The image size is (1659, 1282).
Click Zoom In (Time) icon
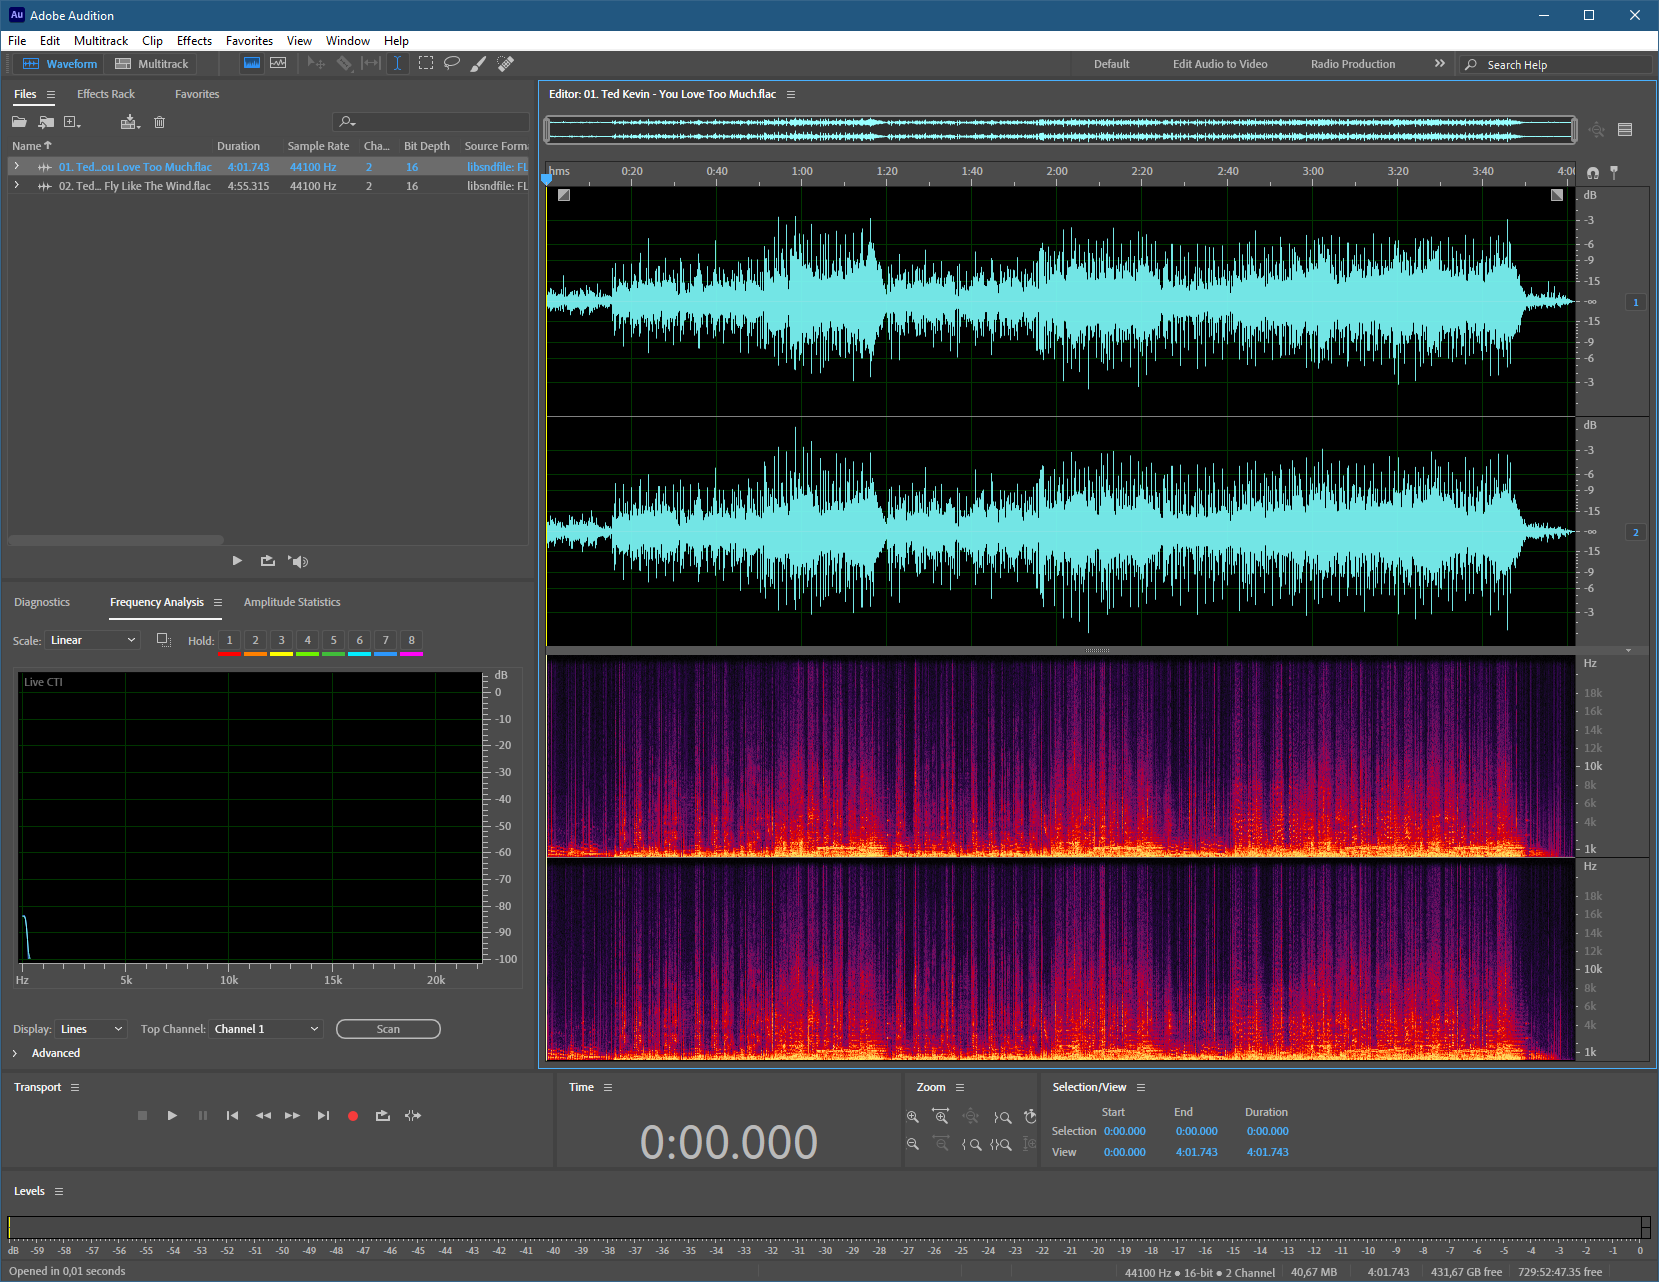tap(941, 1116)
